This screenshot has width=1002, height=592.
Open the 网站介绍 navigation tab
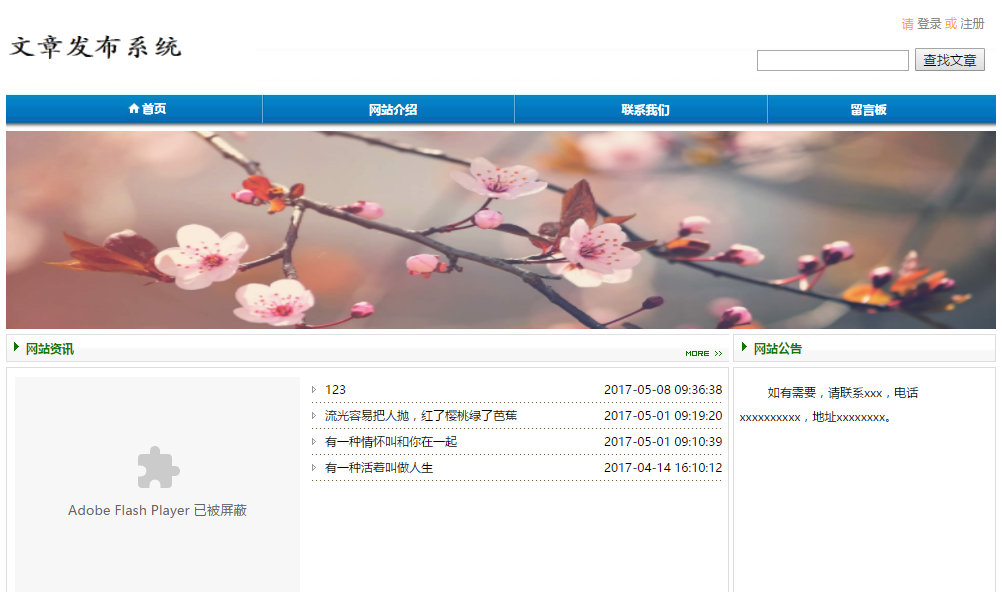(389, 109)
